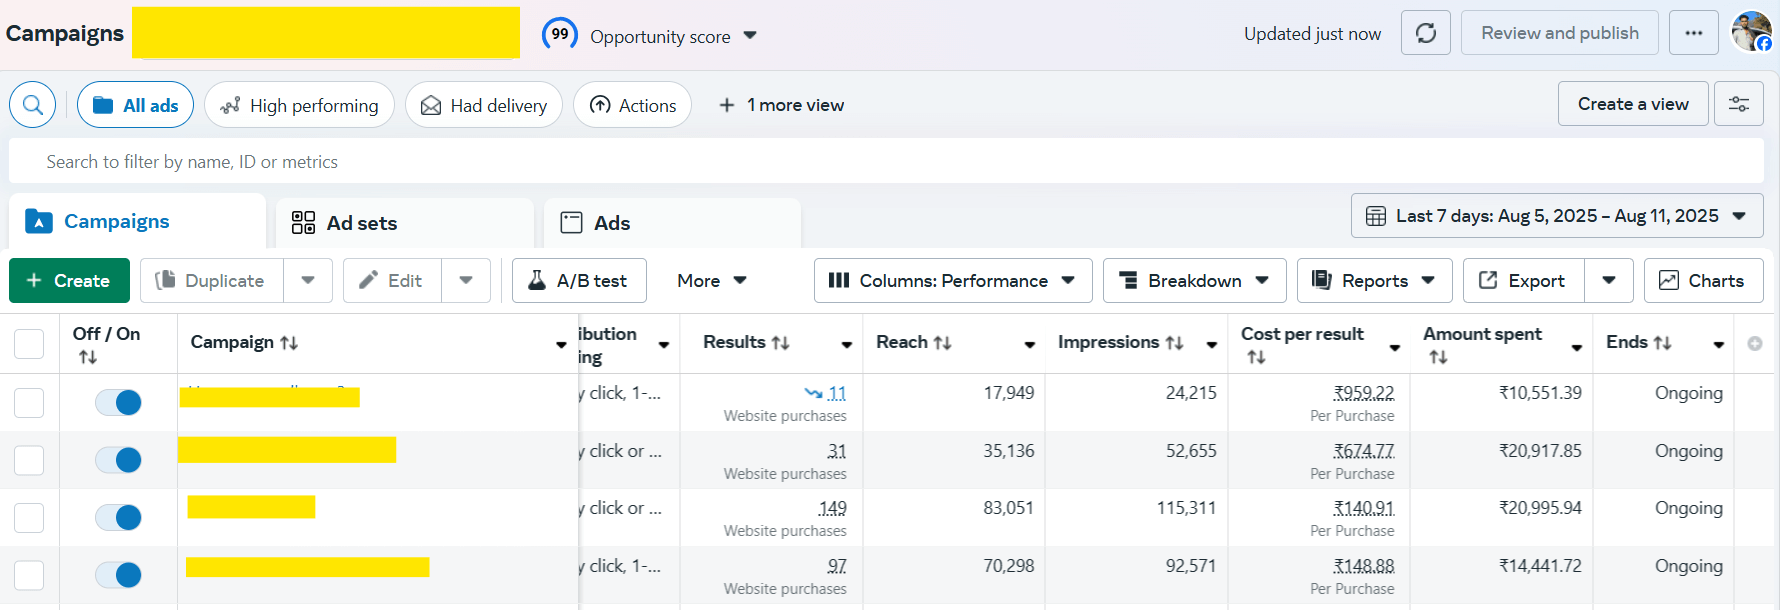Screen dimensions: 1780x610
Task: Sort by Reach column arrows
Action: point(943,343)
